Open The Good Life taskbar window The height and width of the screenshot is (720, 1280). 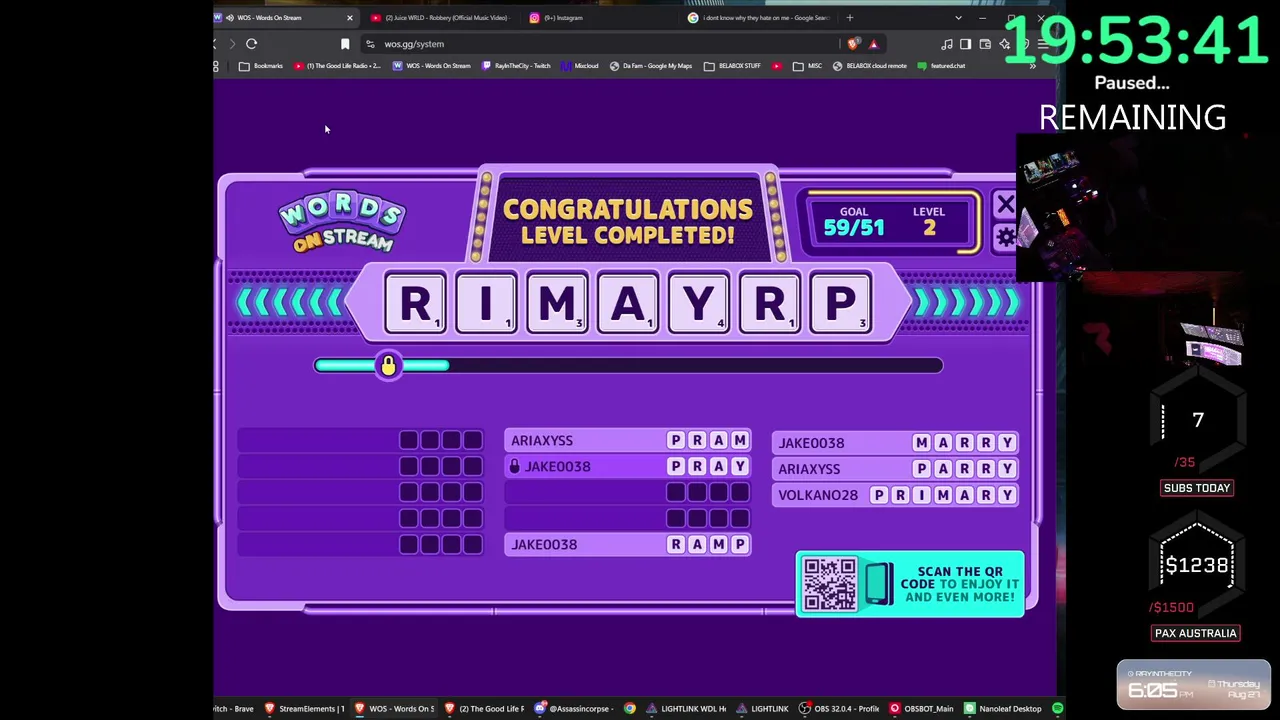[x=484, y=709]
